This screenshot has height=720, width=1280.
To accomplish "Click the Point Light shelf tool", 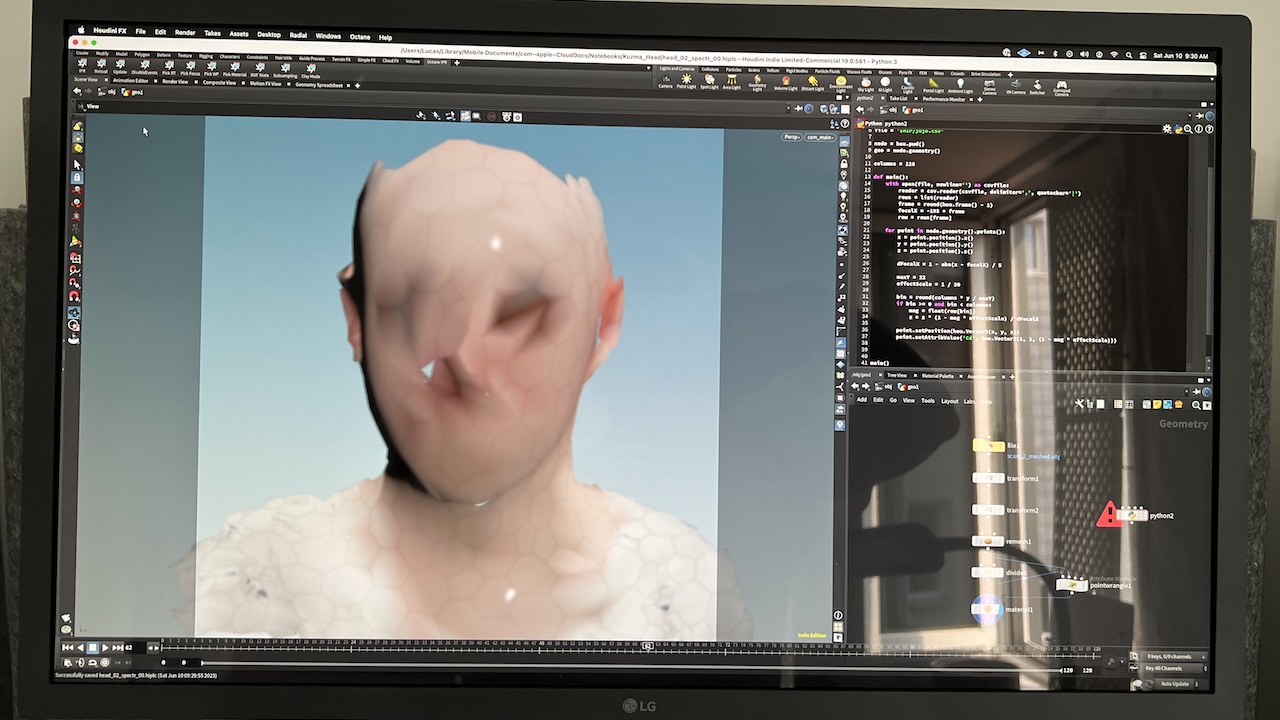I will click(686, 81).
